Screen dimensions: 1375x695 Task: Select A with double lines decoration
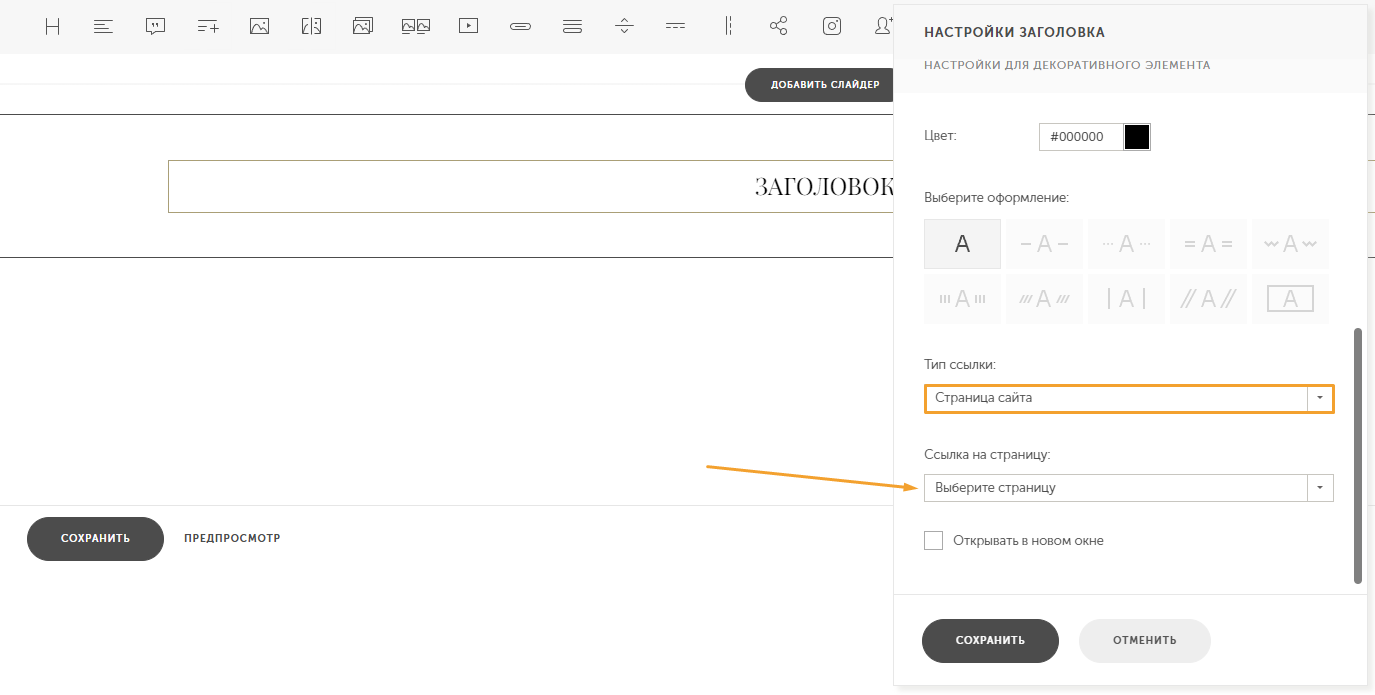pyautogui.click(x=1208, y=244)
